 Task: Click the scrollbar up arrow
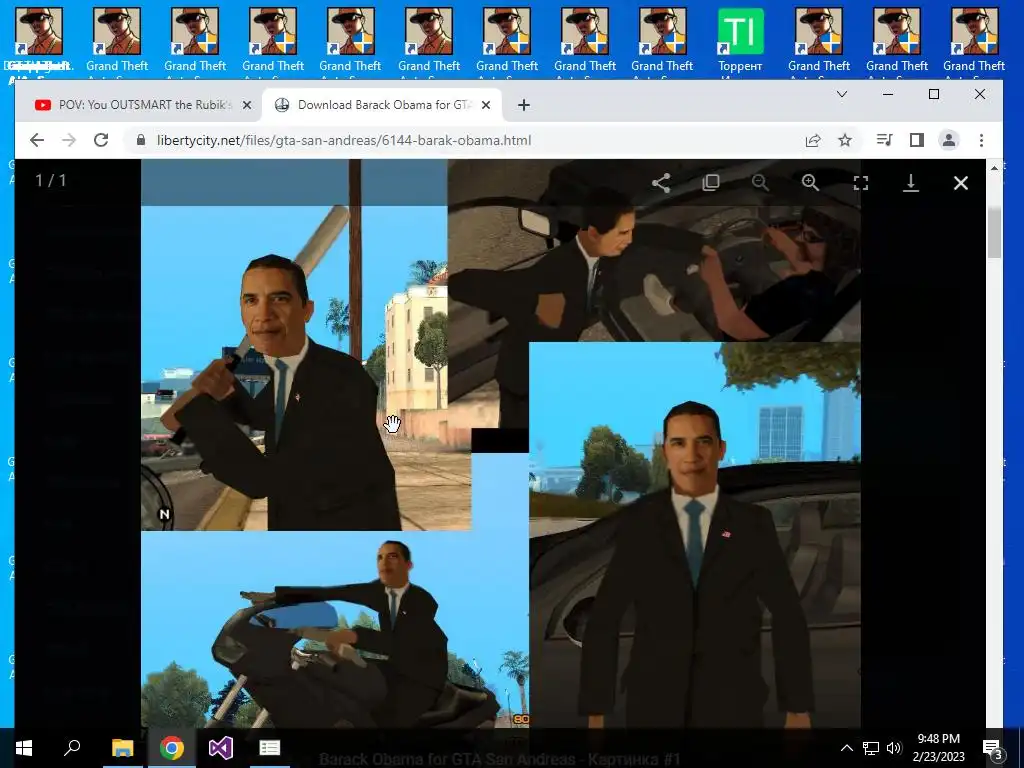tap(994, 168)
